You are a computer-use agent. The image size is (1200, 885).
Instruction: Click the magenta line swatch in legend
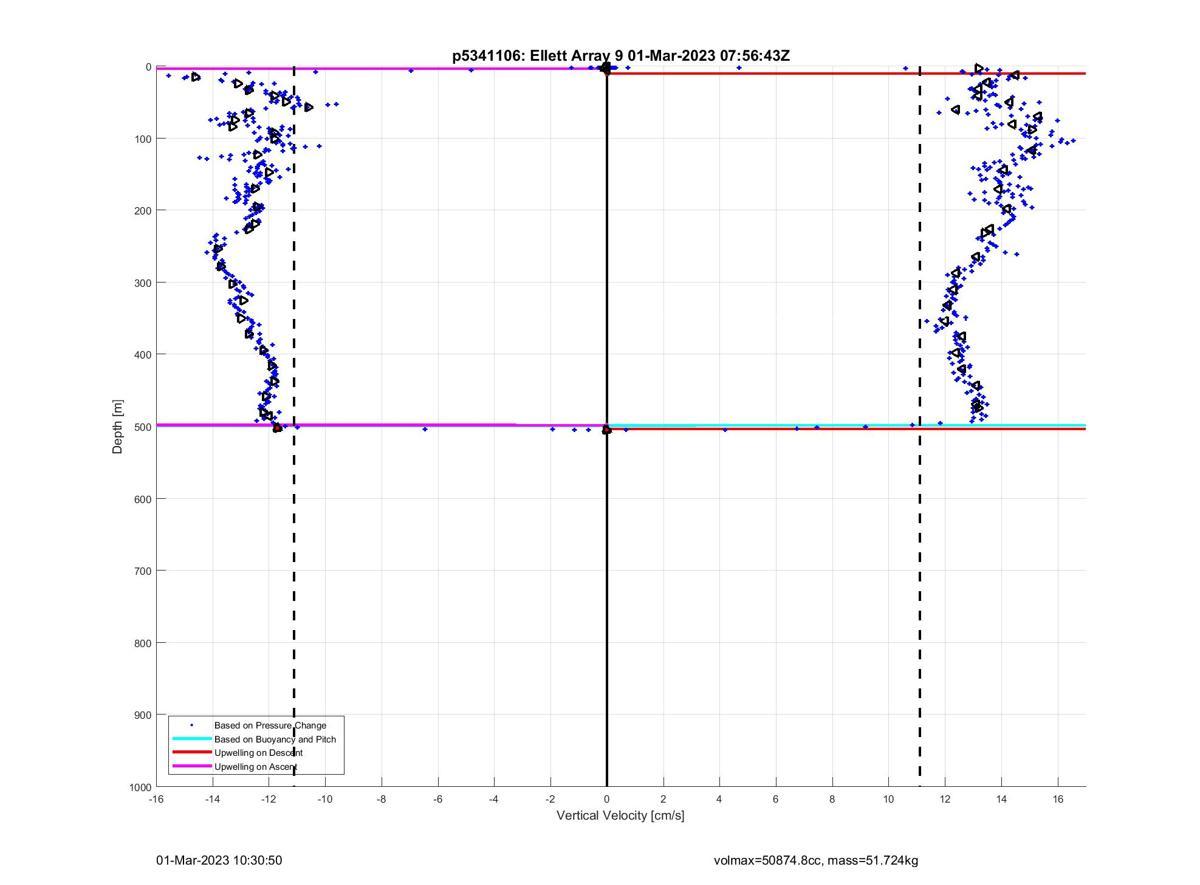click(x=192, y=766)
